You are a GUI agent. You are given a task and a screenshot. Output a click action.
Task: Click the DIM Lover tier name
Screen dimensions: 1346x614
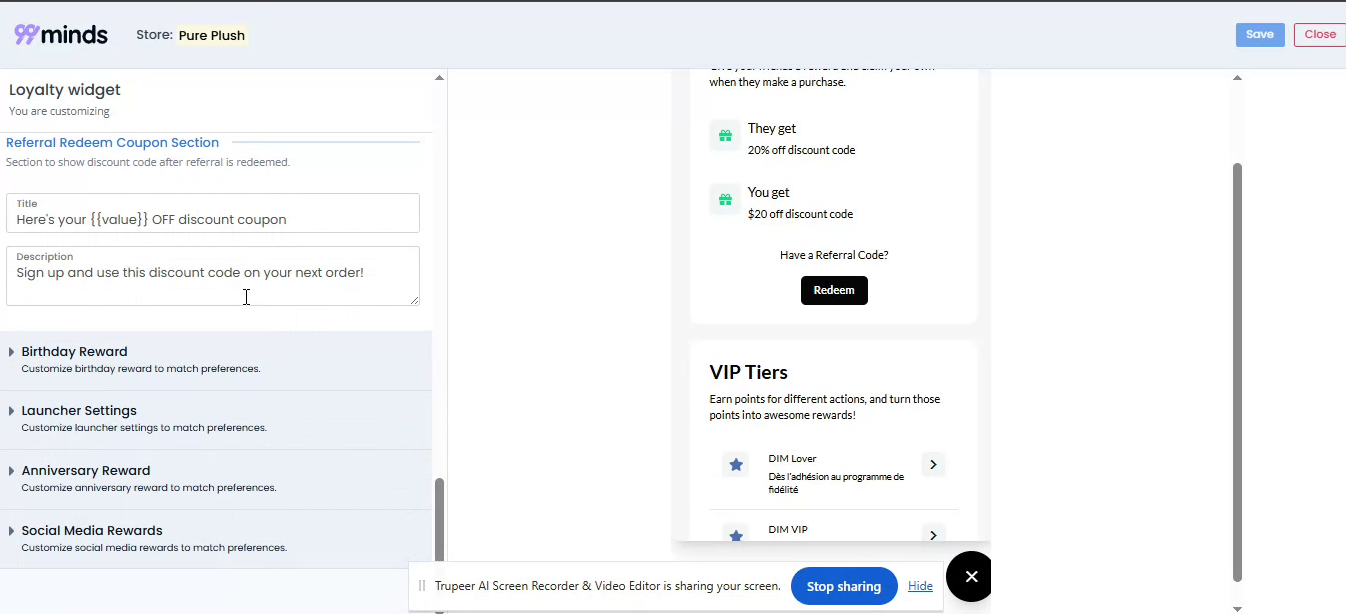(792, 459)
